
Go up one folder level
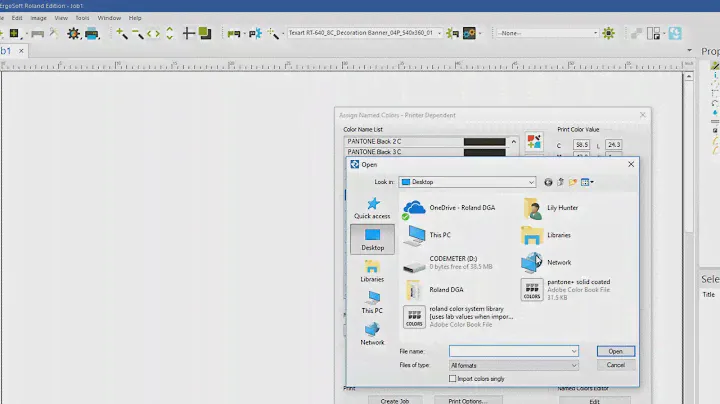click(x=560, y=182)
